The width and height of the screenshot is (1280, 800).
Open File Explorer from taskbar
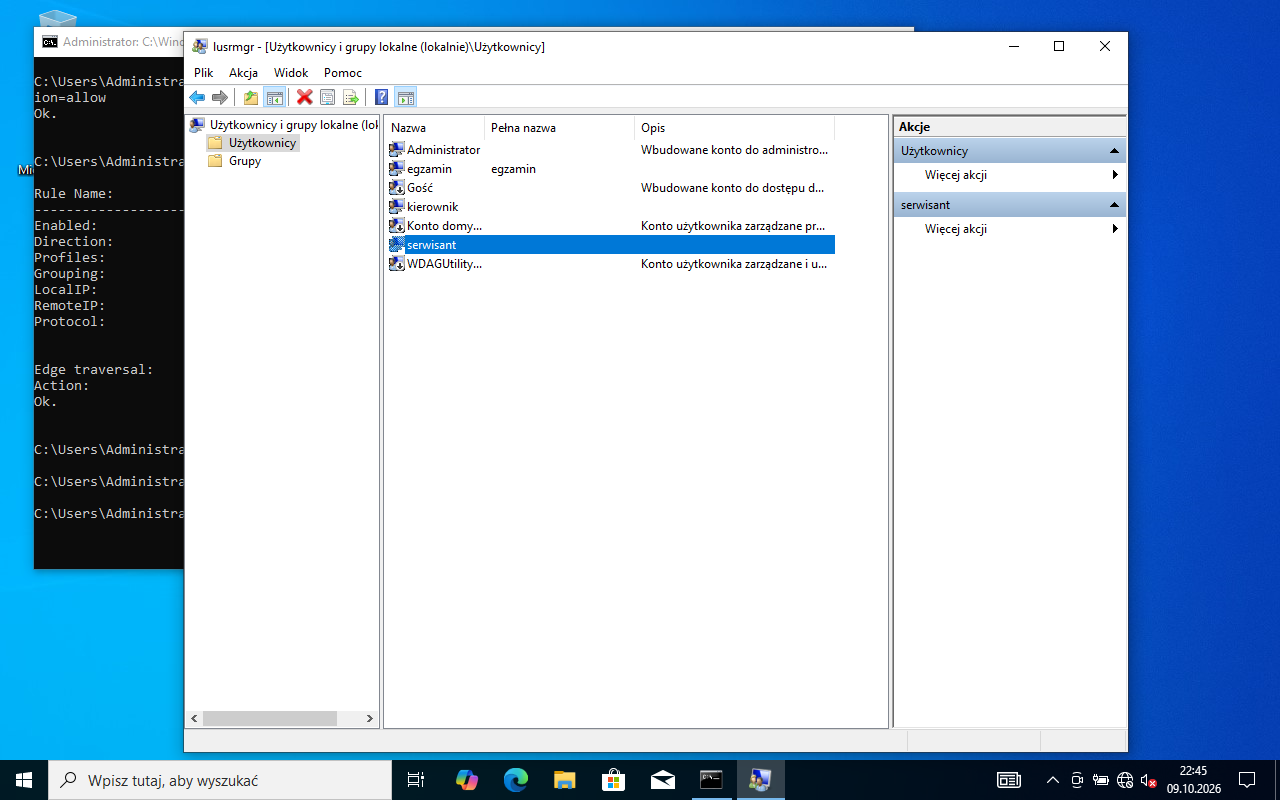(564, 780)
